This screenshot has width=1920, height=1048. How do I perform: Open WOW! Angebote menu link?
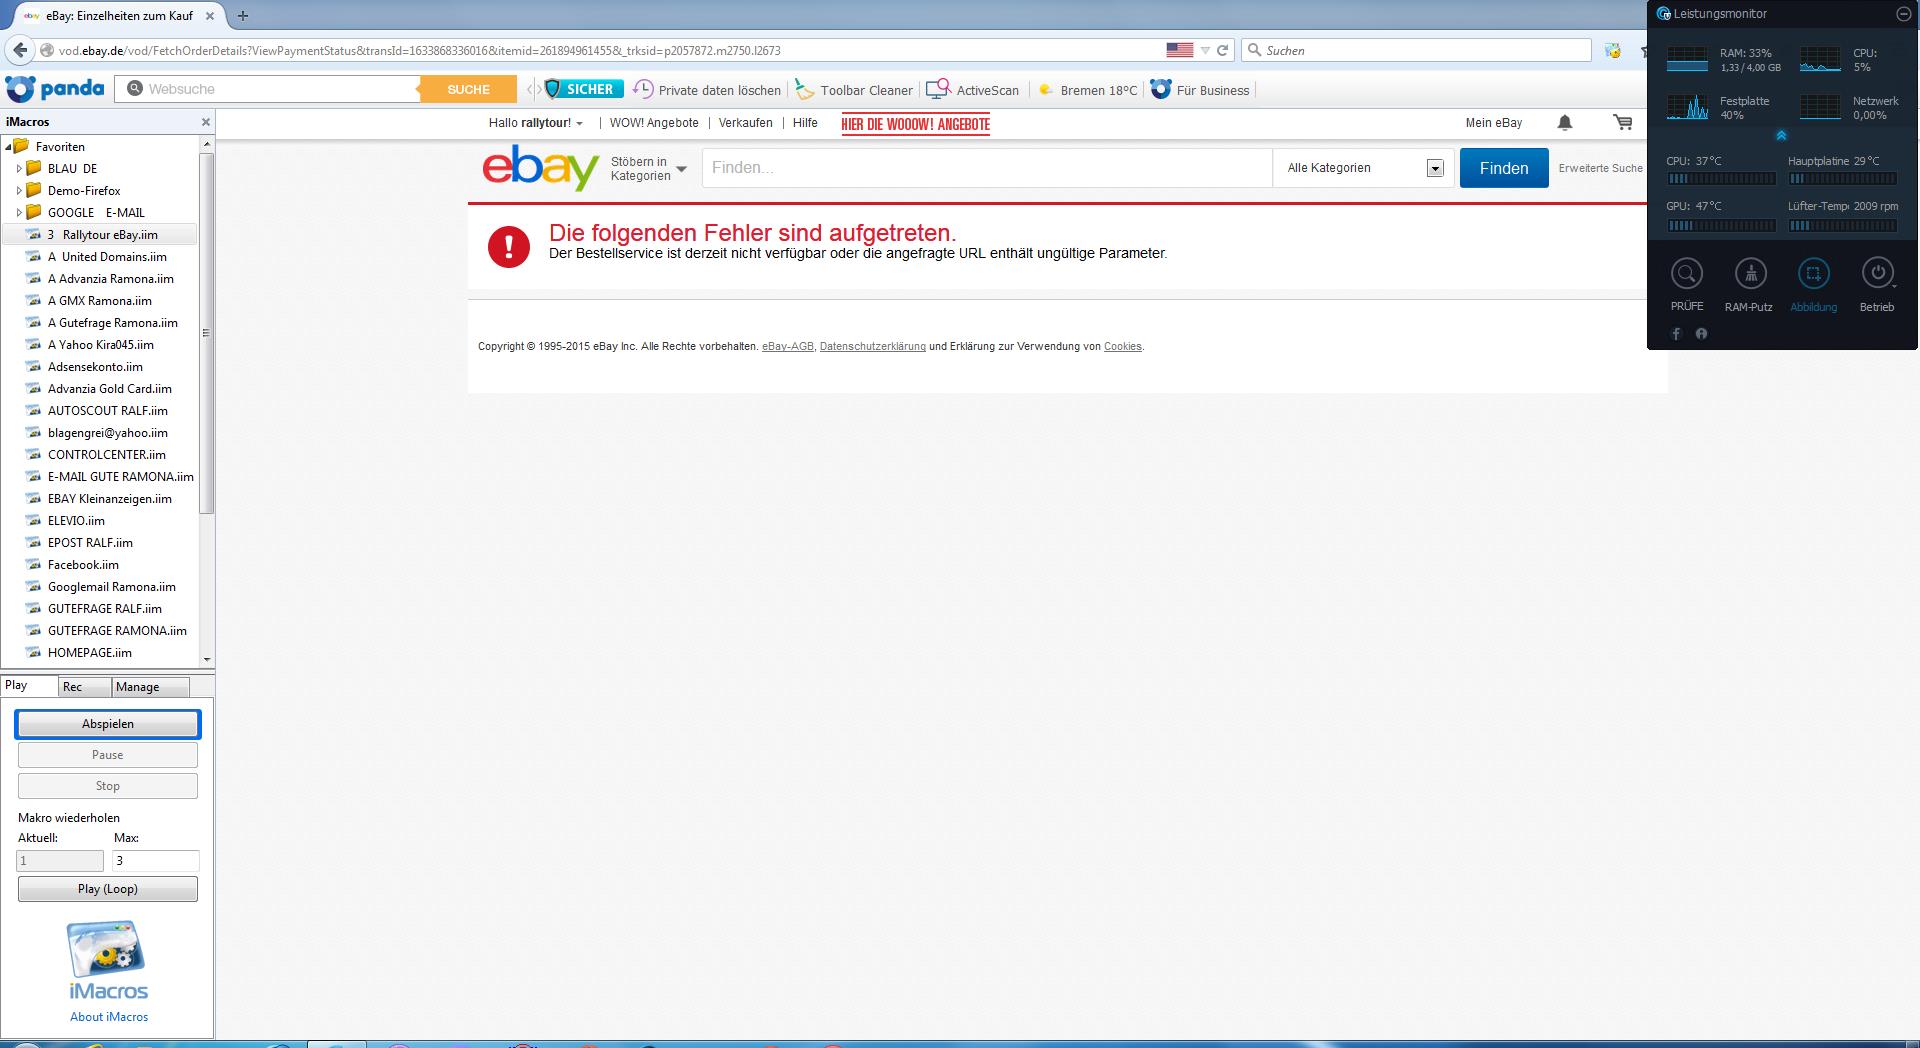pyautogui.click(x=654, y=123)
